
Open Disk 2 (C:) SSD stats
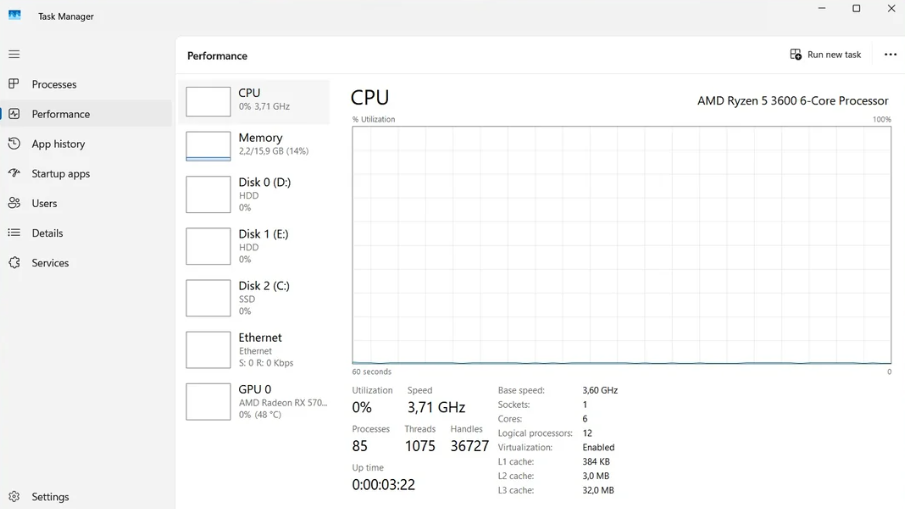[x=256, y=298]
